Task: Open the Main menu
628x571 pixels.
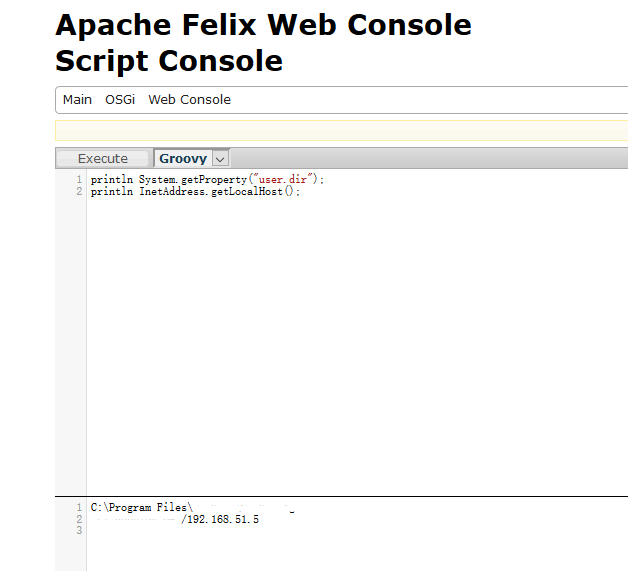Action: 77,100
